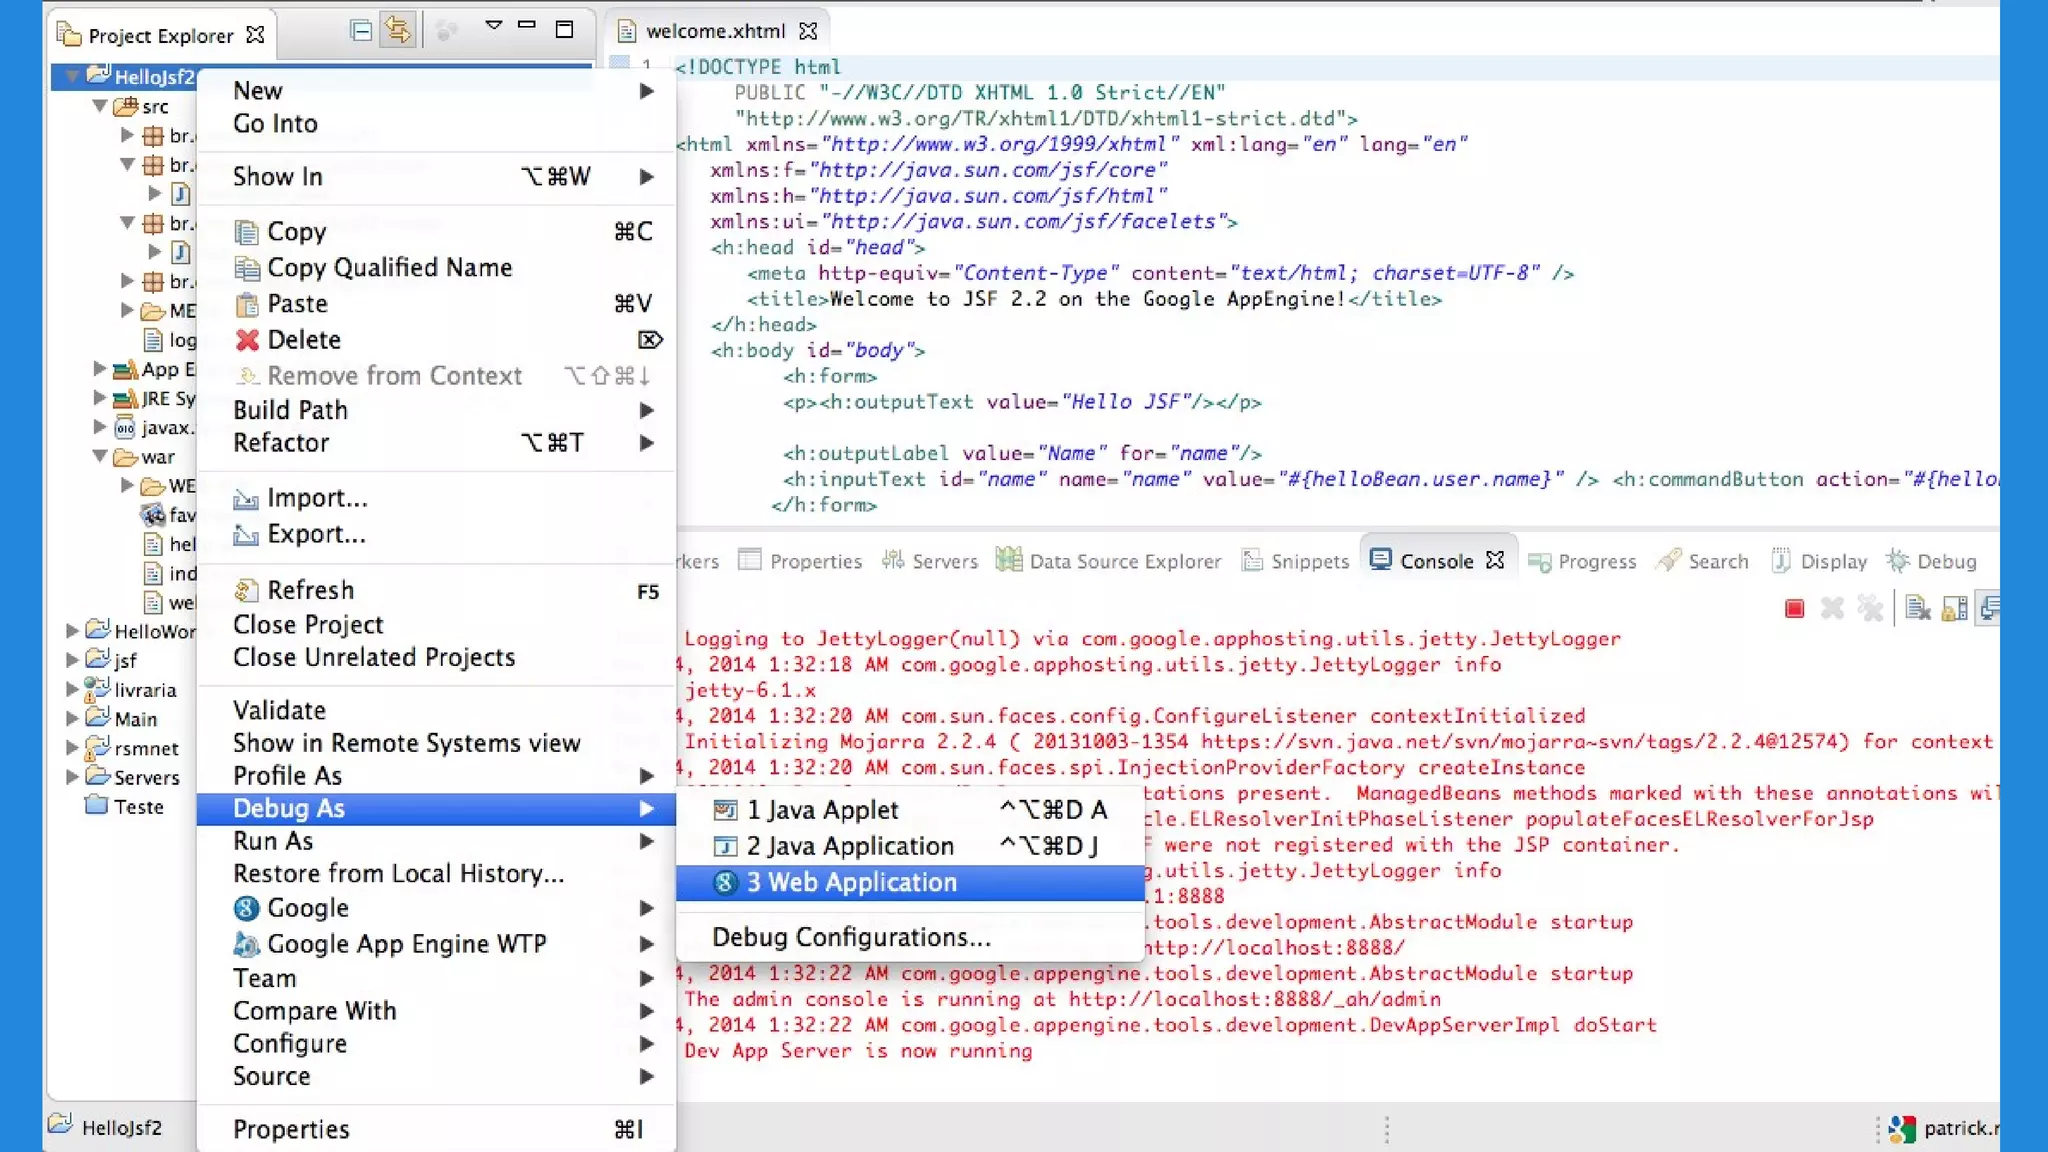Select the 3 Web Application debug option
Image resolution: width=2048 pixels, height=1152 pixels.
[x=851, y=882]
